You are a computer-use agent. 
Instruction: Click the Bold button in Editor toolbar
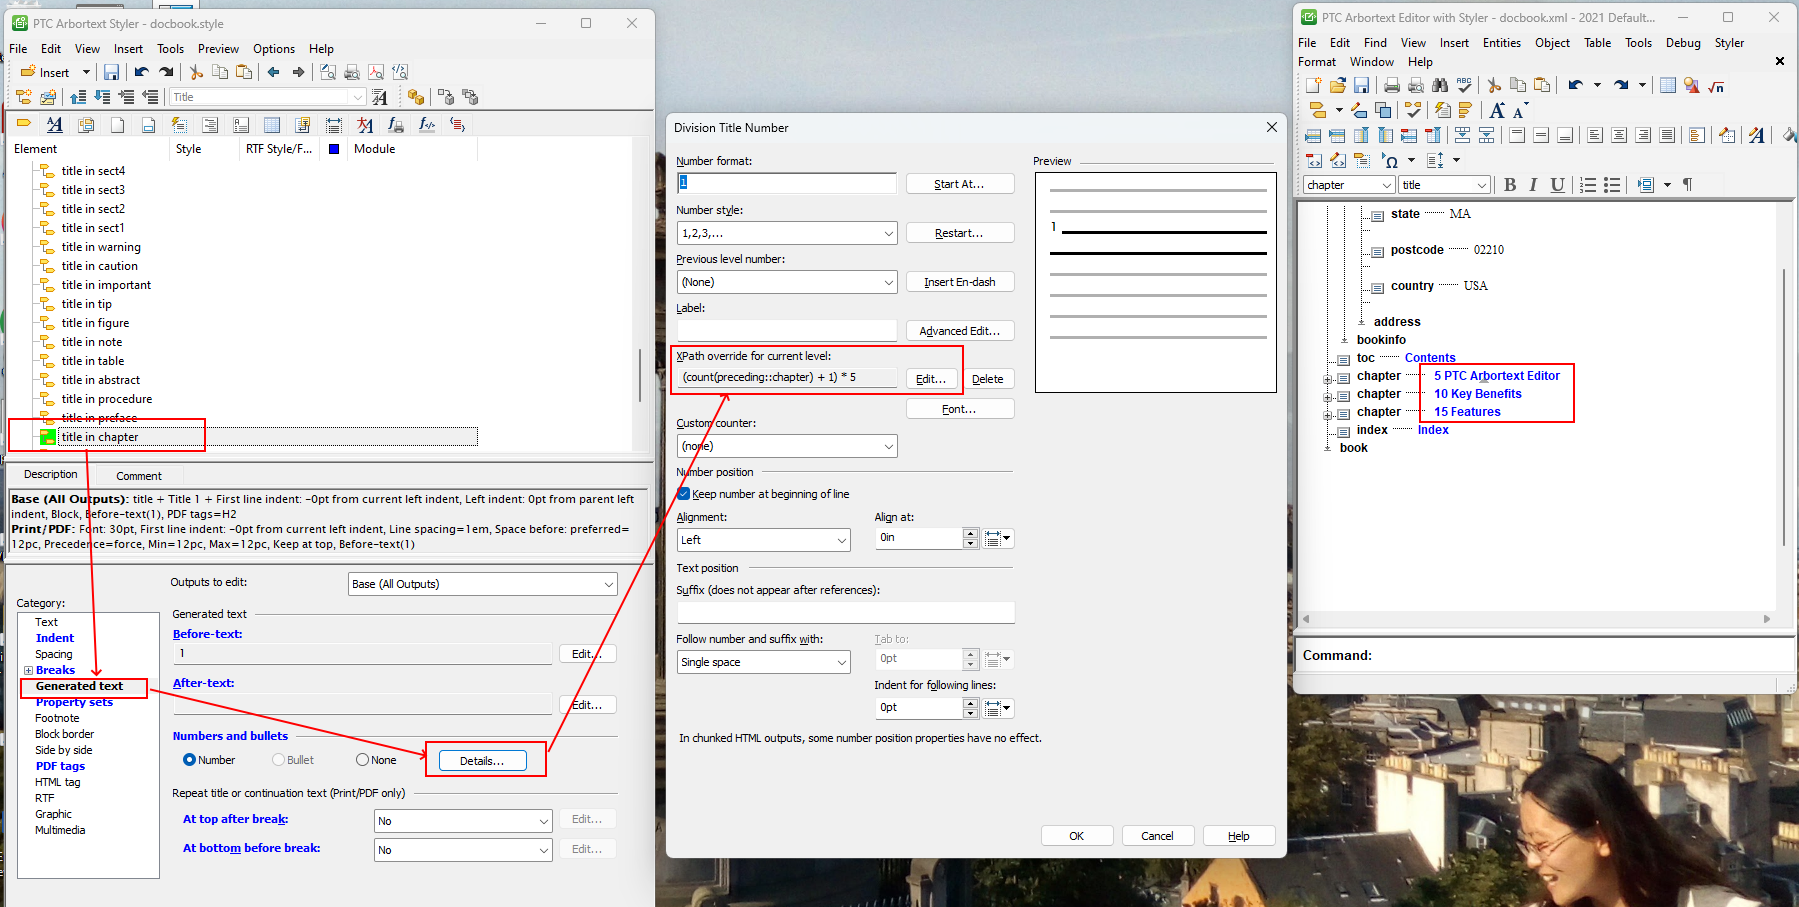click(1510, 185)
